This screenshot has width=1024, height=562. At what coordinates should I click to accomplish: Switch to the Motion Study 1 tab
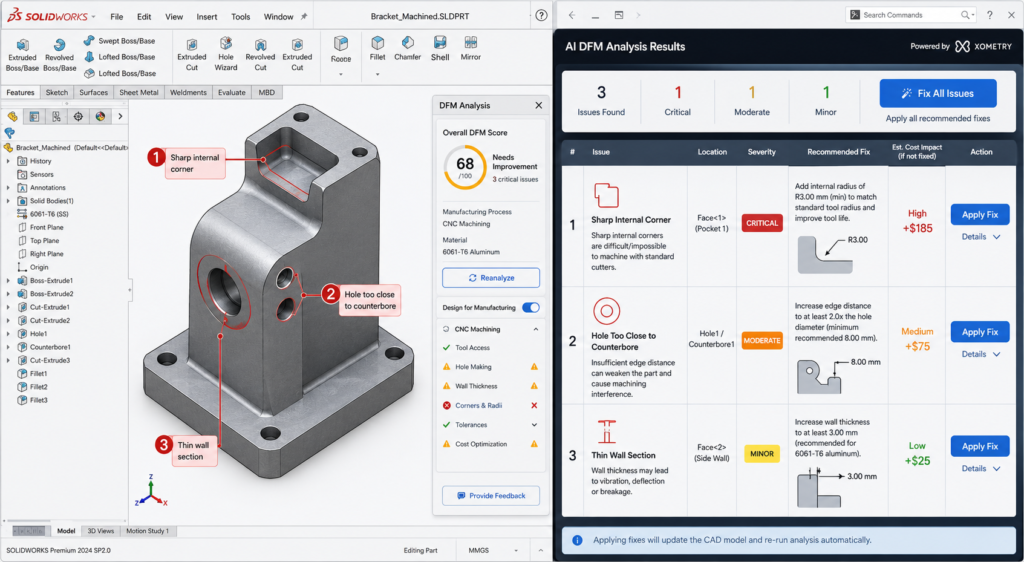click(148, 531)
